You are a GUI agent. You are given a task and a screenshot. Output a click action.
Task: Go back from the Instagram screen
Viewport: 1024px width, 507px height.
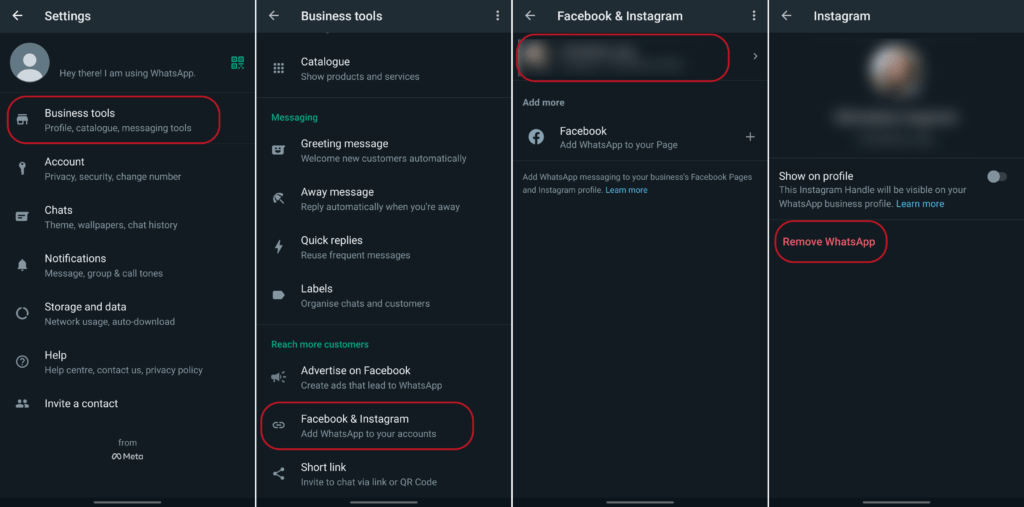[x=787, y=16]
